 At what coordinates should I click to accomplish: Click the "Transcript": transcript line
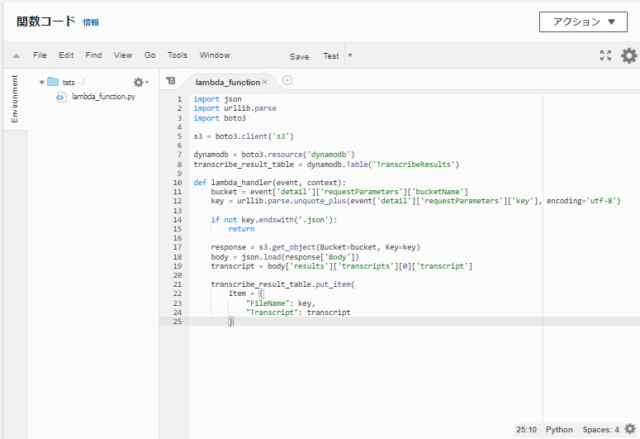click(x=298, y=313)
